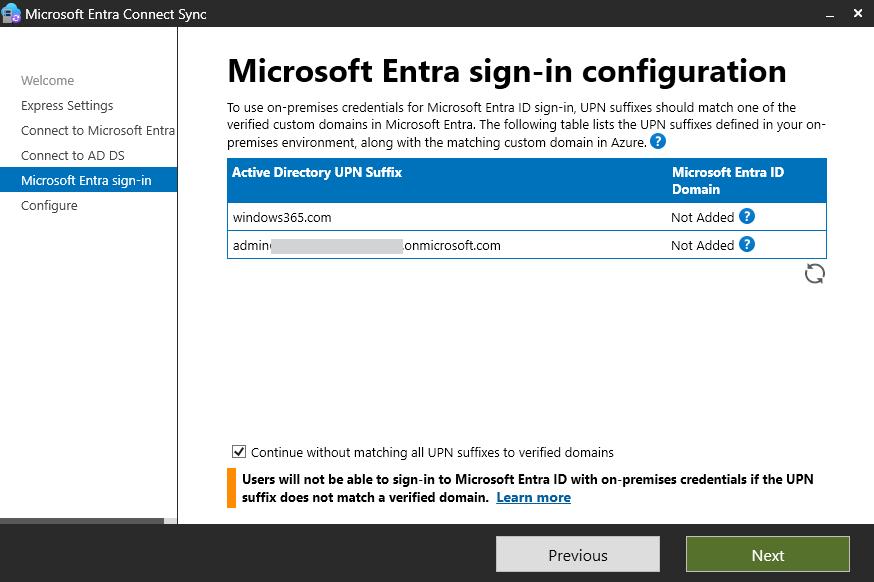Select Connect to Microsoft Entra step
This screenshot has width=874, height=582.
98,130
